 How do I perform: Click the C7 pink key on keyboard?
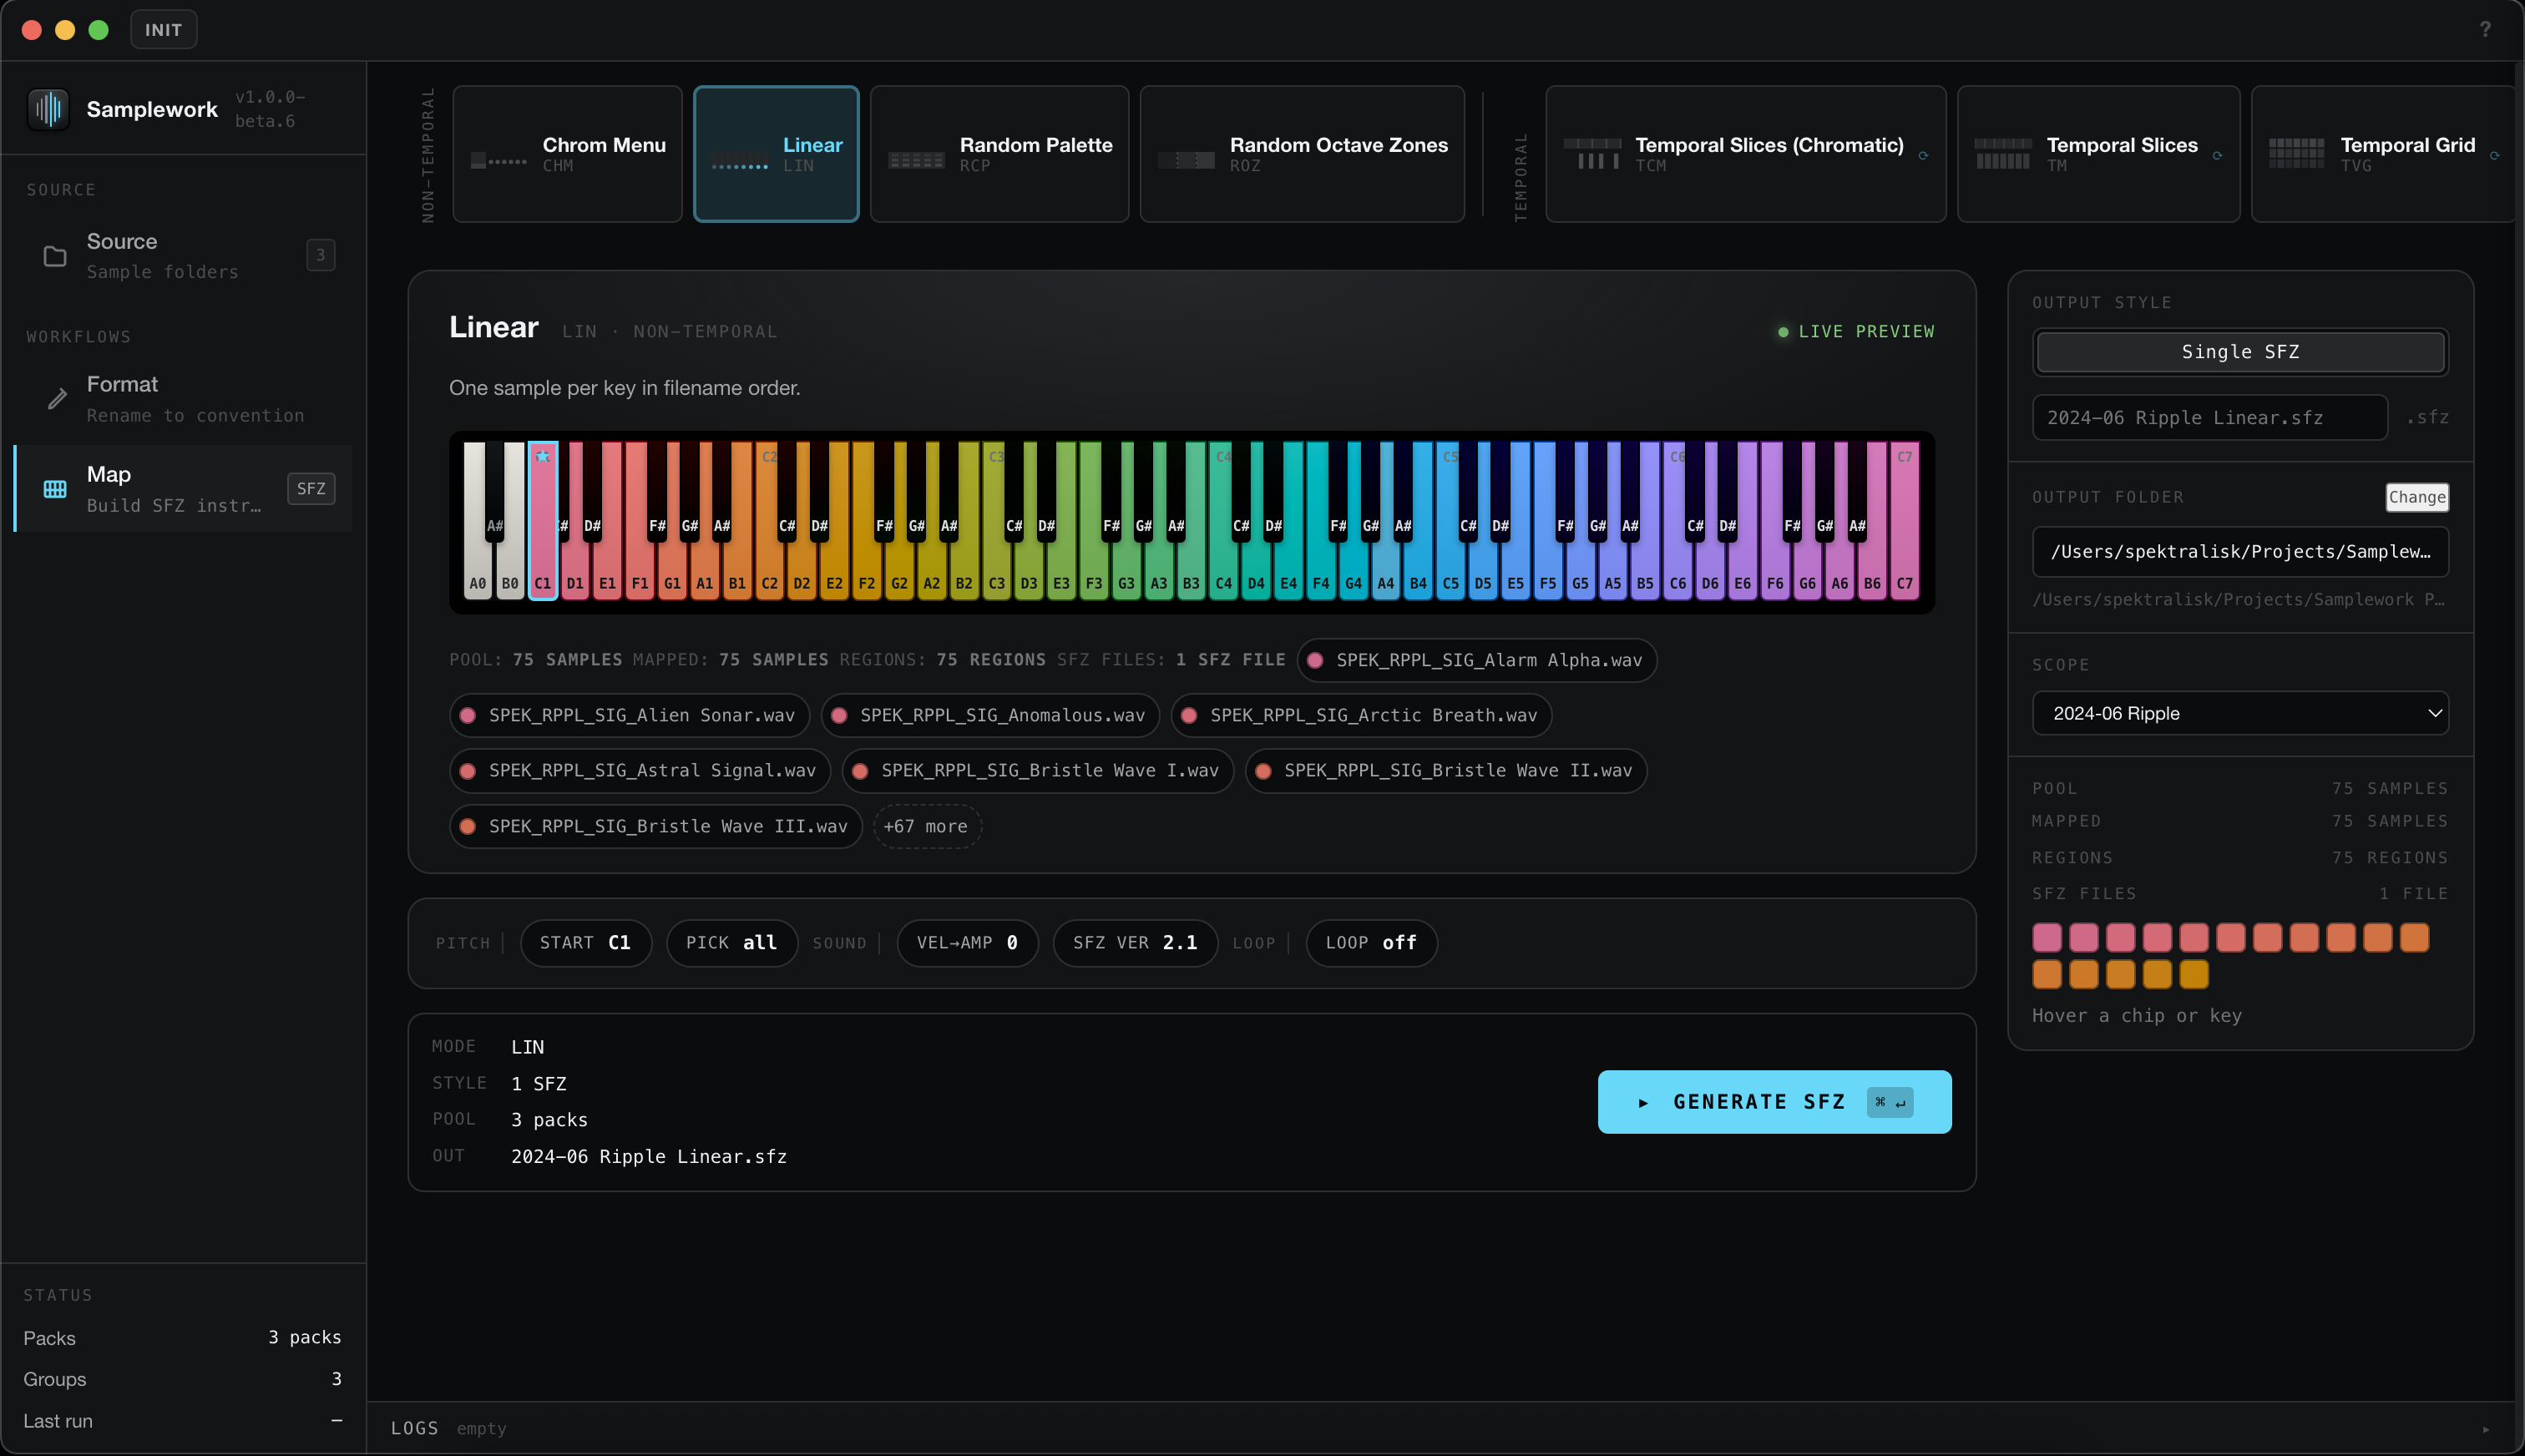pos(1904,520)
